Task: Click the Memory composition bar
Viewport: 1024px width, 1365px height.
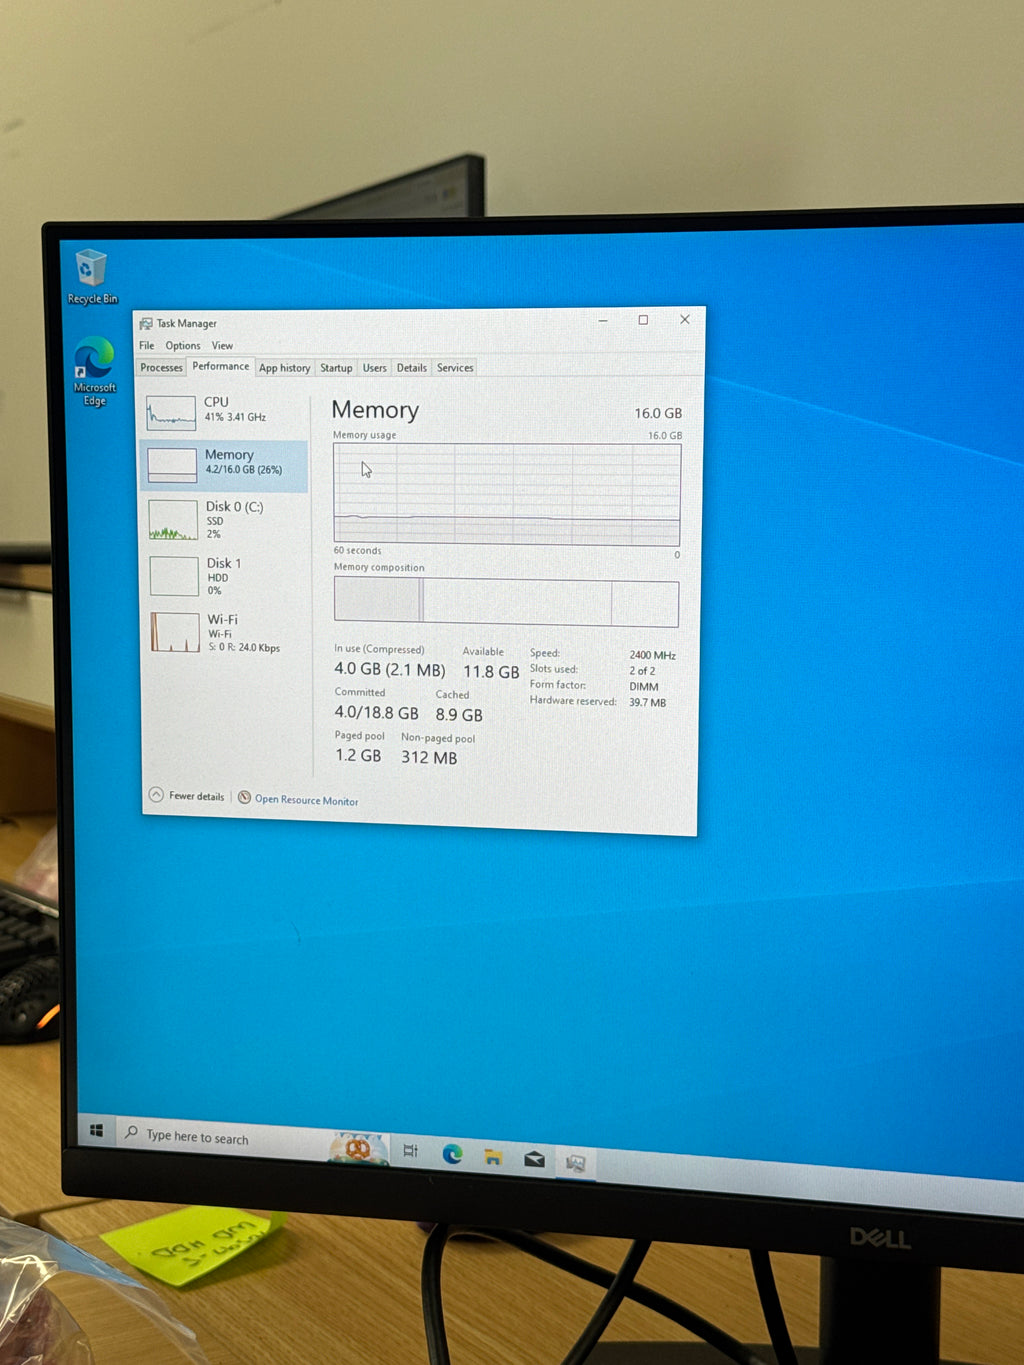Action: point(506,603)
